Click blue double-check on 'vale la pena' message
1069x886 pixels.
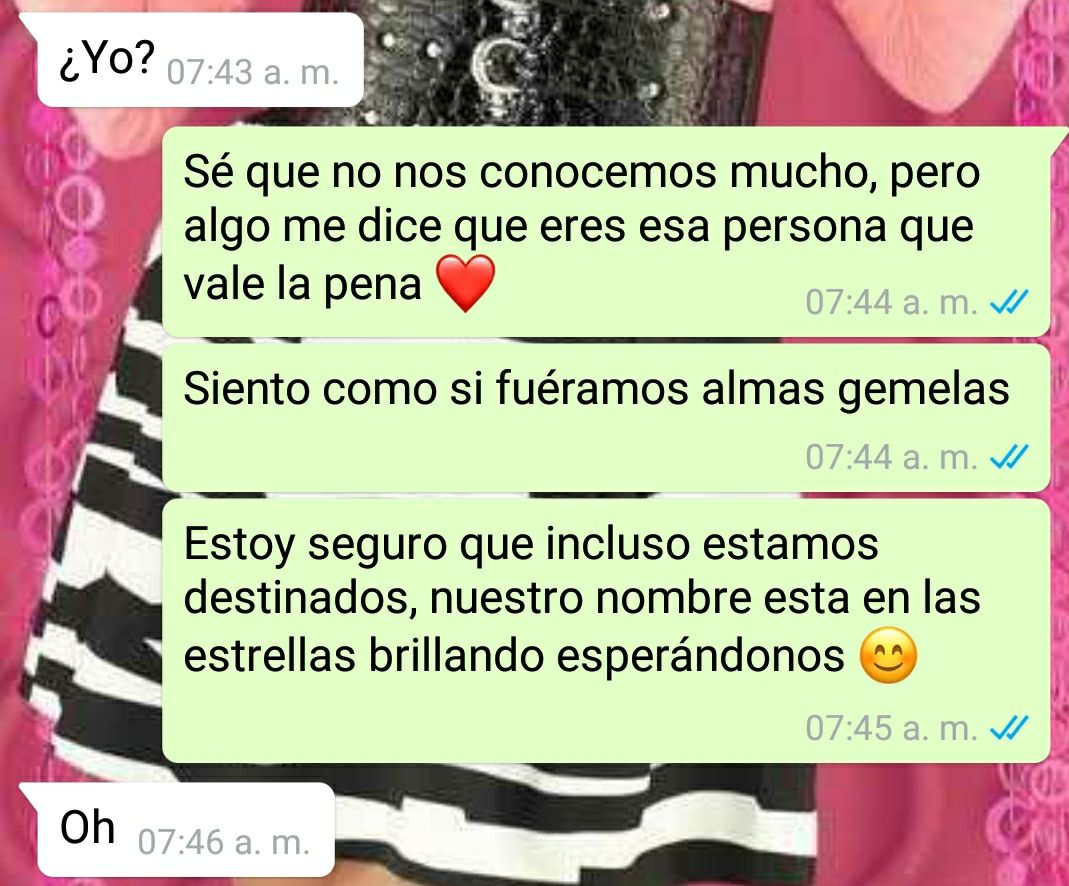1009,302
